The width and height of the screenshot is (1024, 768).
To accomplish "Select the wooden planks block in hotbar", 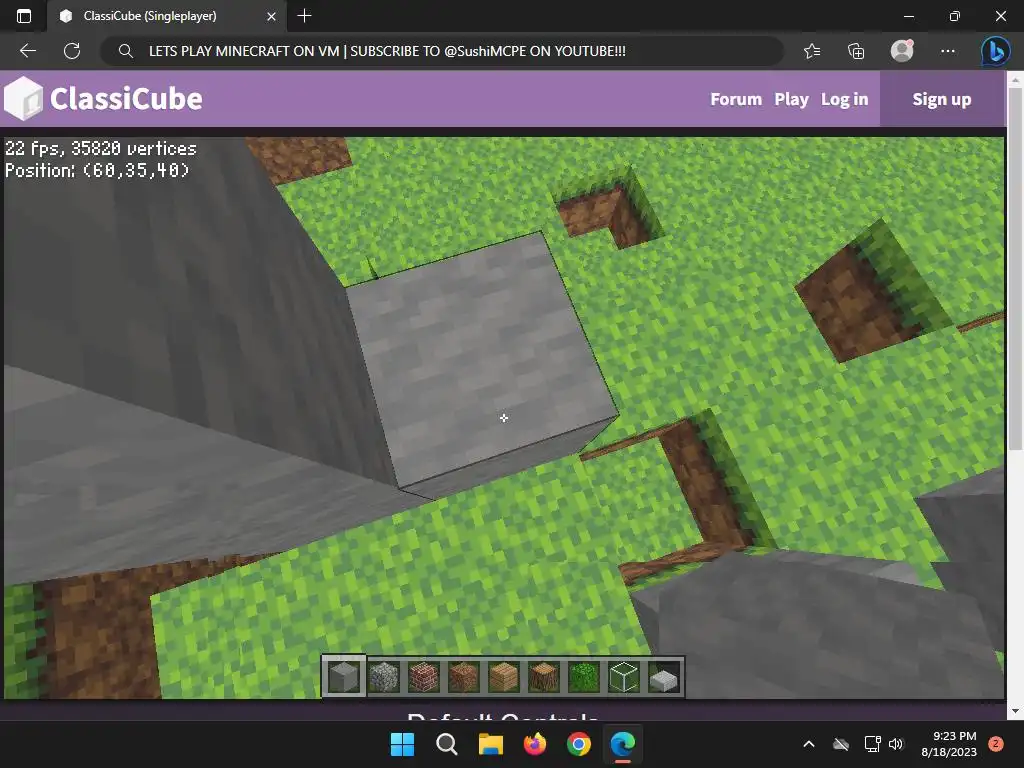I will click(x=504, y=677).
